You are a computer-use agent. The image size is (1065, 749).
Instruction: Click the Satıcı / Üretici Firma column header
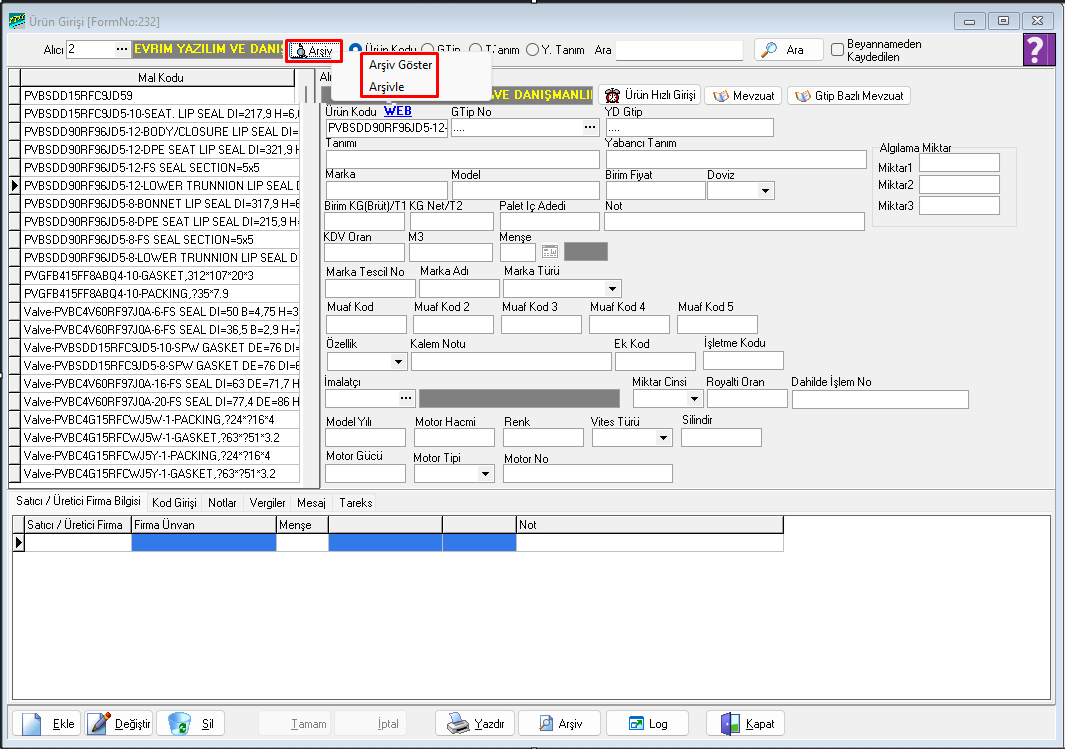click(78, 525)
